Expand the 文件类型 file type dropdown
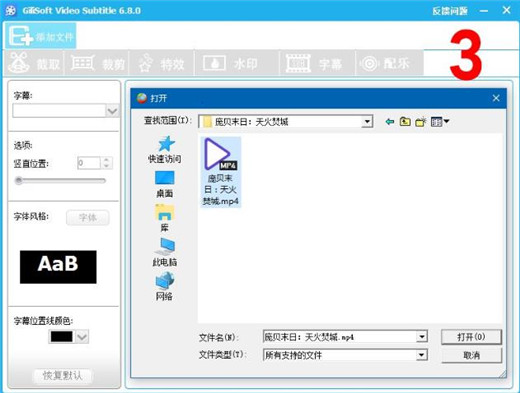This screenshot has height=393, width=520. coord(422,355)
